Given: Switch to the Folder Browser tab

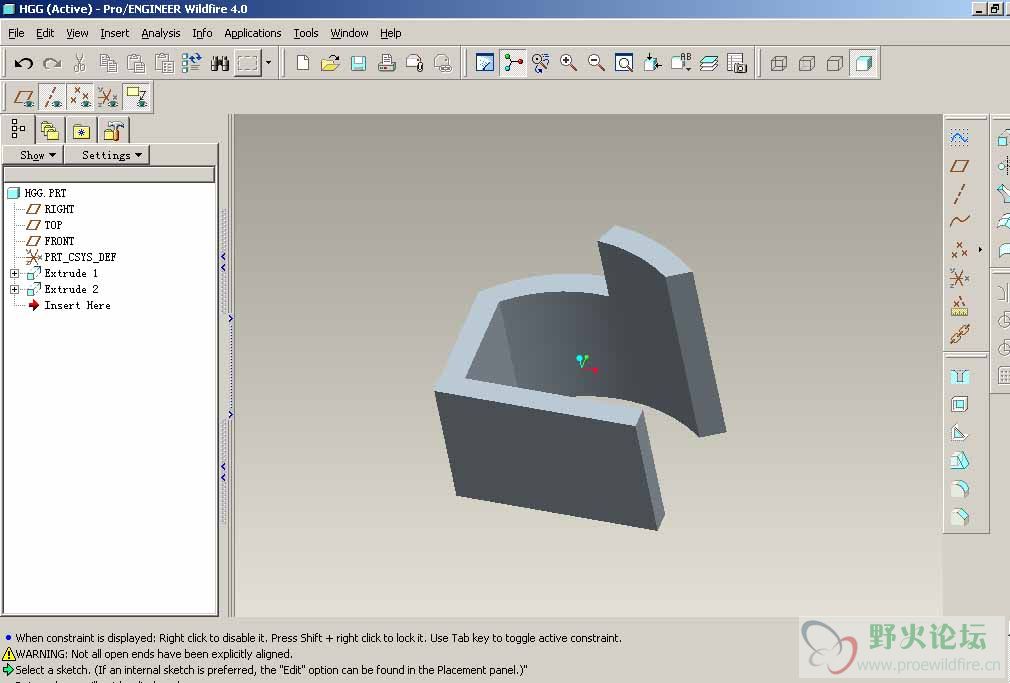Looking at the screenshot, I should click(50, 131).
